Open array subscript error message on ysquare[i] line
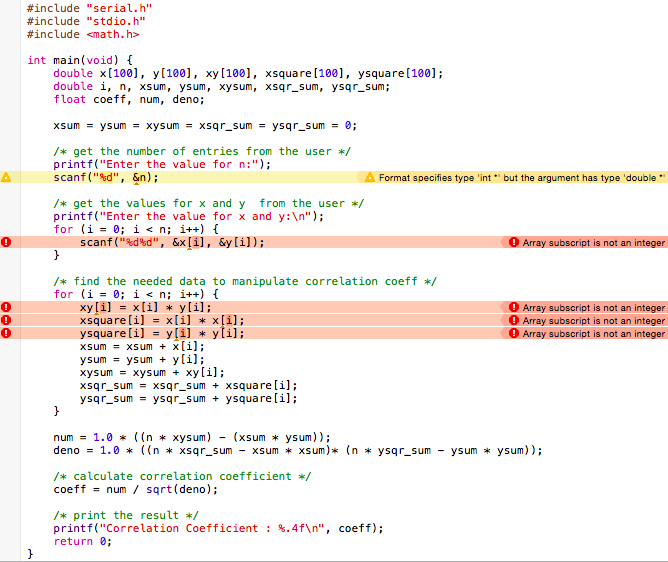Image resolution: width=668 pixels, height=562 pixels. pyautogui.click(x=593, y=334)
